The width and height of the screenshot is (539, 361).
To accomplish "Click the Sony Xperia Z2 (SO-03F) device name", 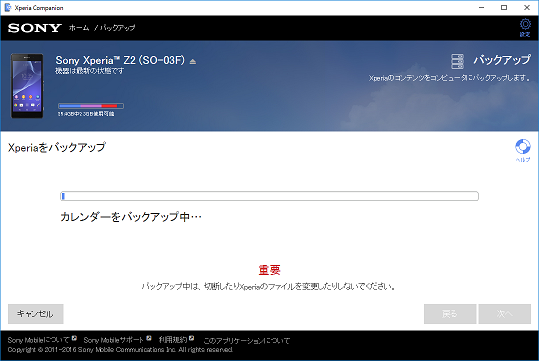I will point(120,61).
